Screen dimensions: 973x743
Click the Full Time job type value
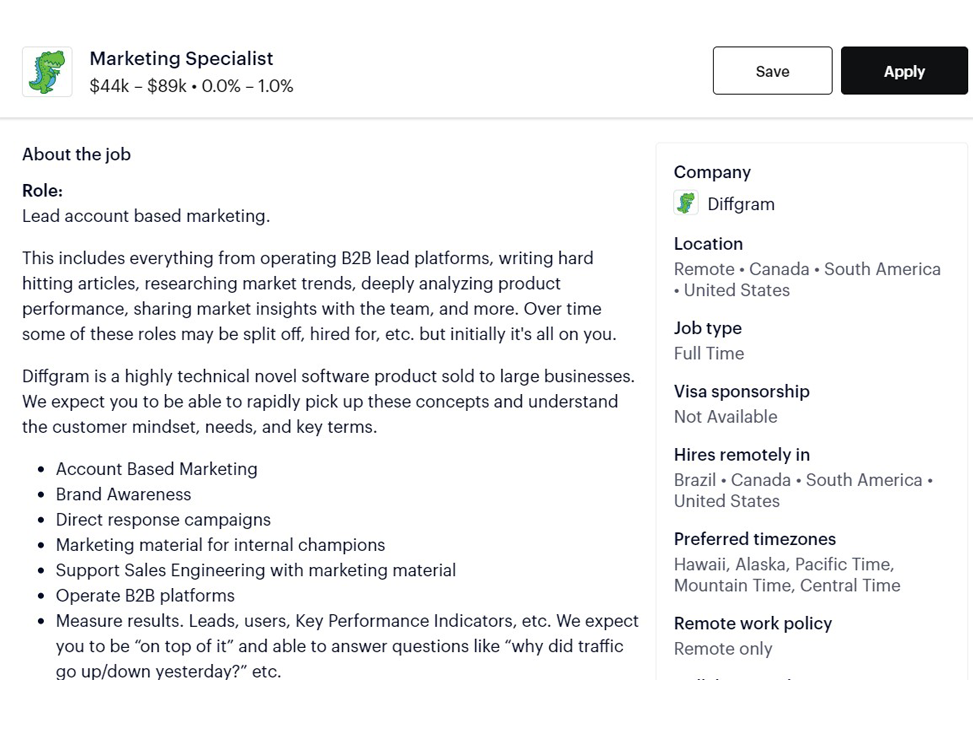[x=709, y=353]
